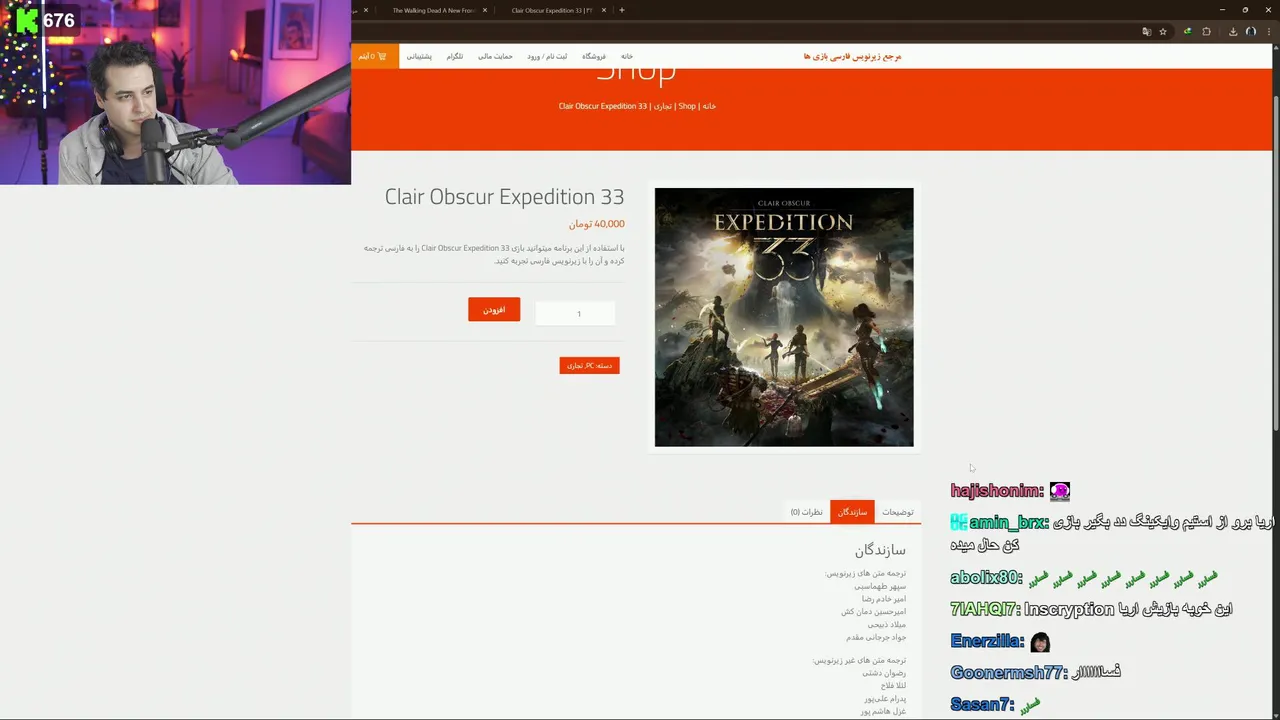
Task: Open the توضیحات description tab
Action: click(x=897, y=512)
